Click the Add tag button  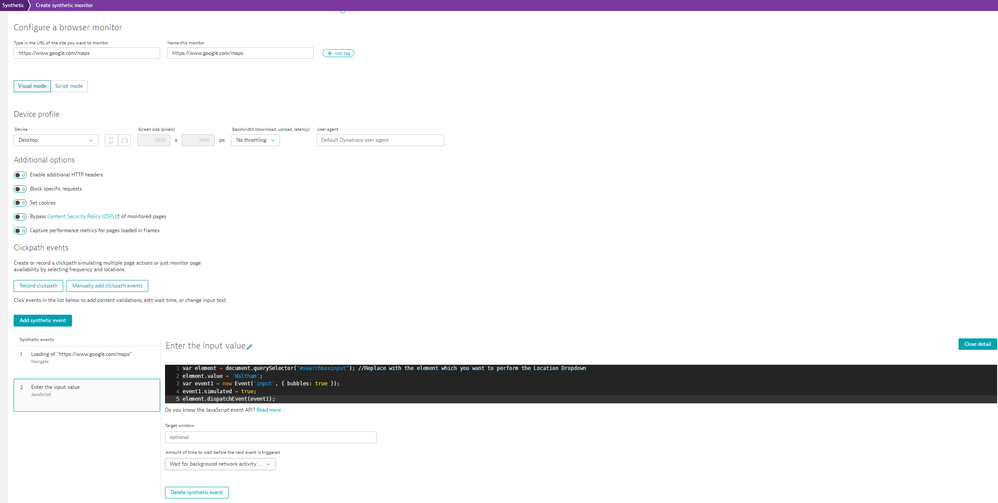click(x=338, y=53)
